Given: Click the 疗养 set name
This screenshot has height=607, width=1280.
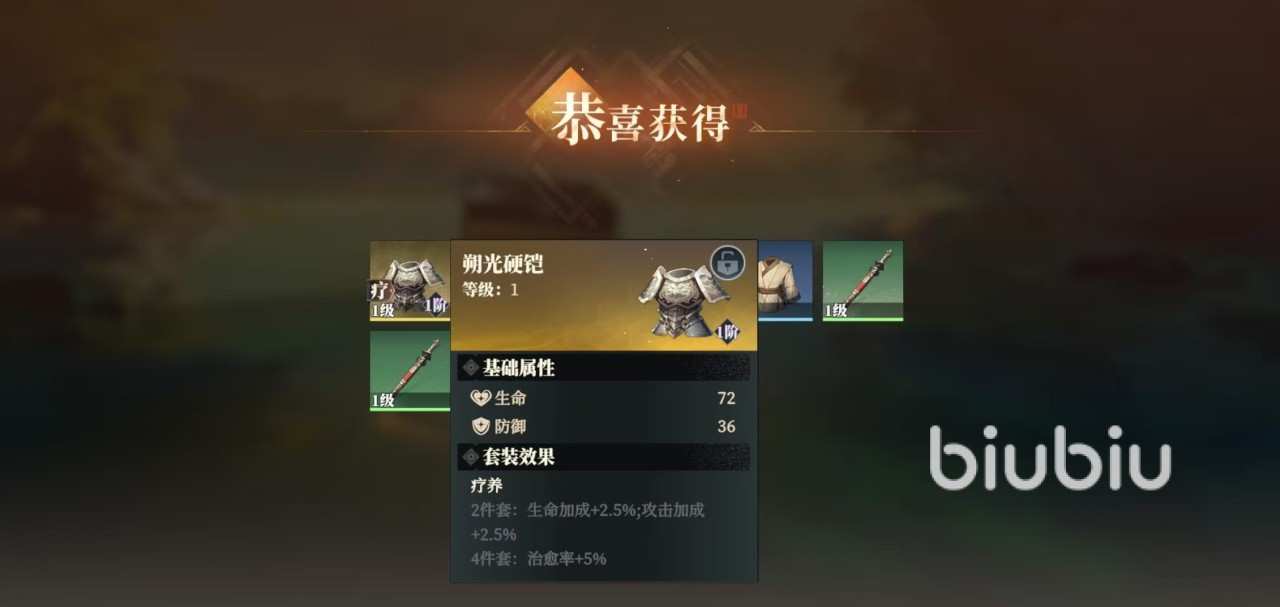Looking at the screenshot, I should tap(487, 486).
